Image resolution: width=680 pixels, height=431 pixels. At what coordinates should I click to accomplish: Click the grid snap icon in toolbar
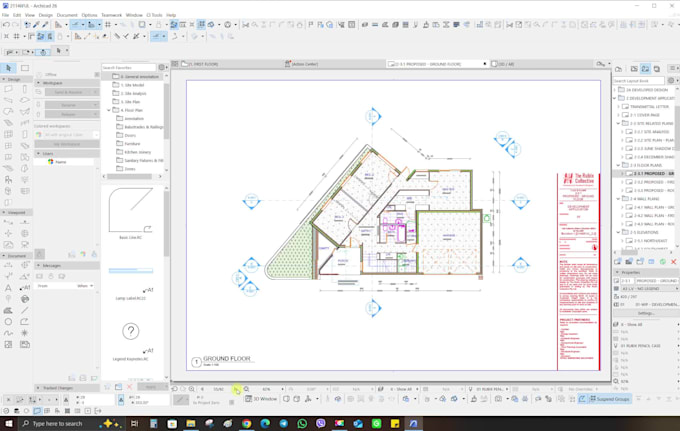click(108, 25)
